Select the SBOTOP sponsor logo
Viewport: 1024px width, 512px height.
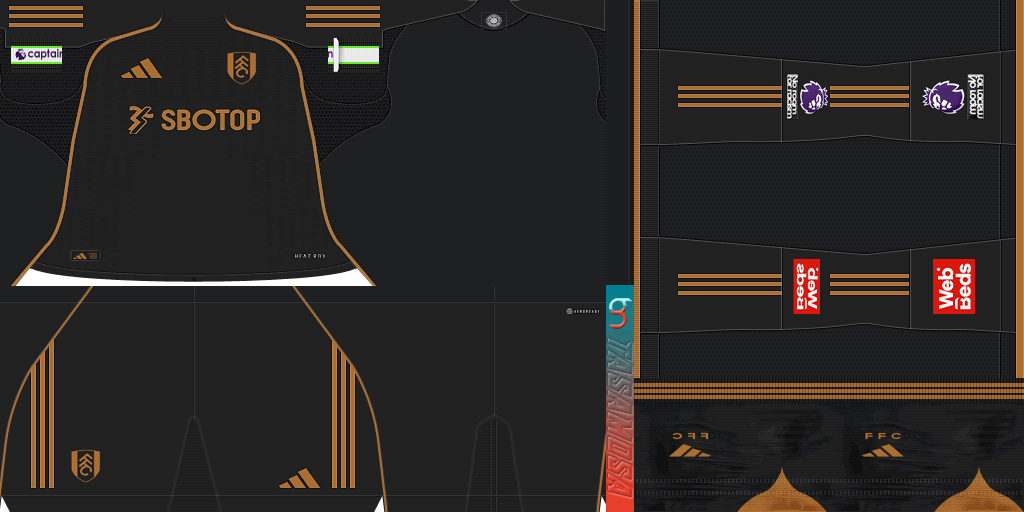194,120
